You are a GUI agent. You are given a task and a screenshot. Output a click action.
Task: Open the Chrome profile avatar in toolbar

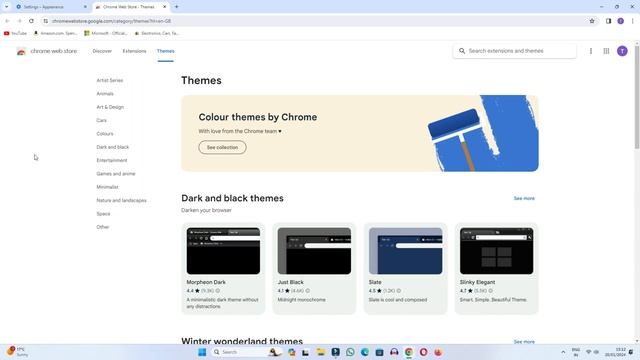(620, 21)
